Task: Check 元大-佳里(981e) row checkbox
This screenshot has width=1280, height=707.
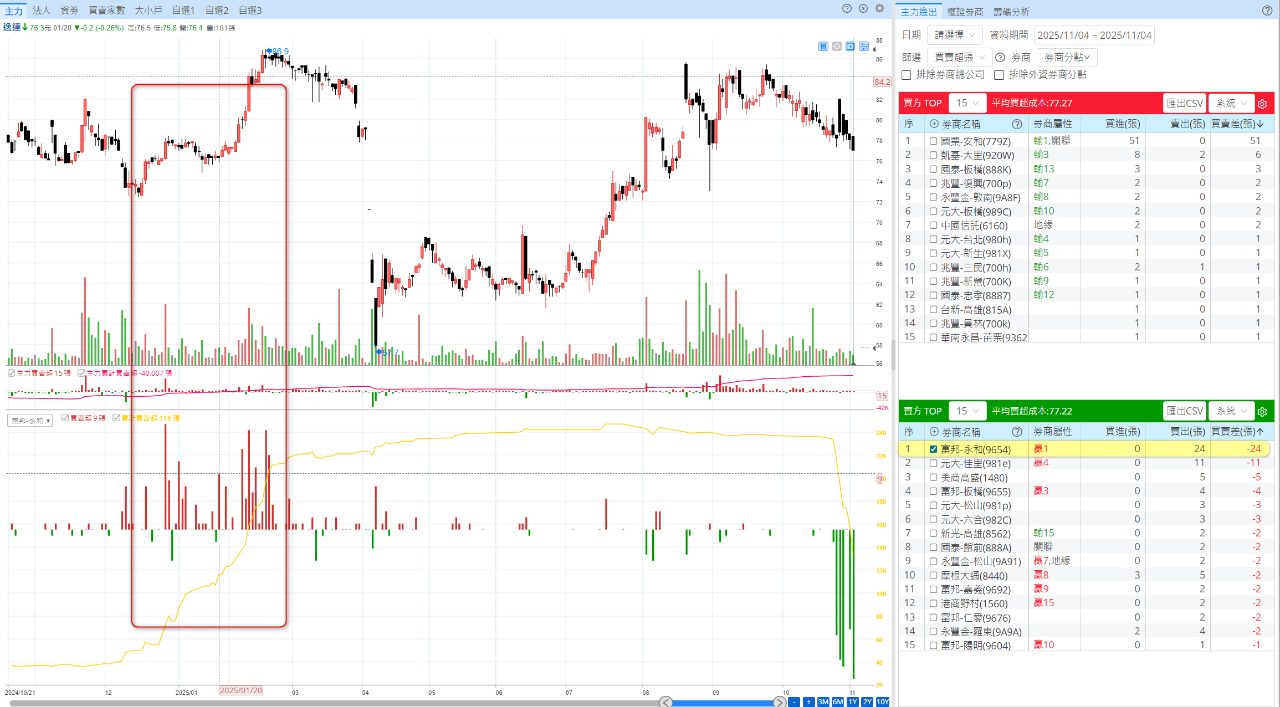Action: [934, 464]
